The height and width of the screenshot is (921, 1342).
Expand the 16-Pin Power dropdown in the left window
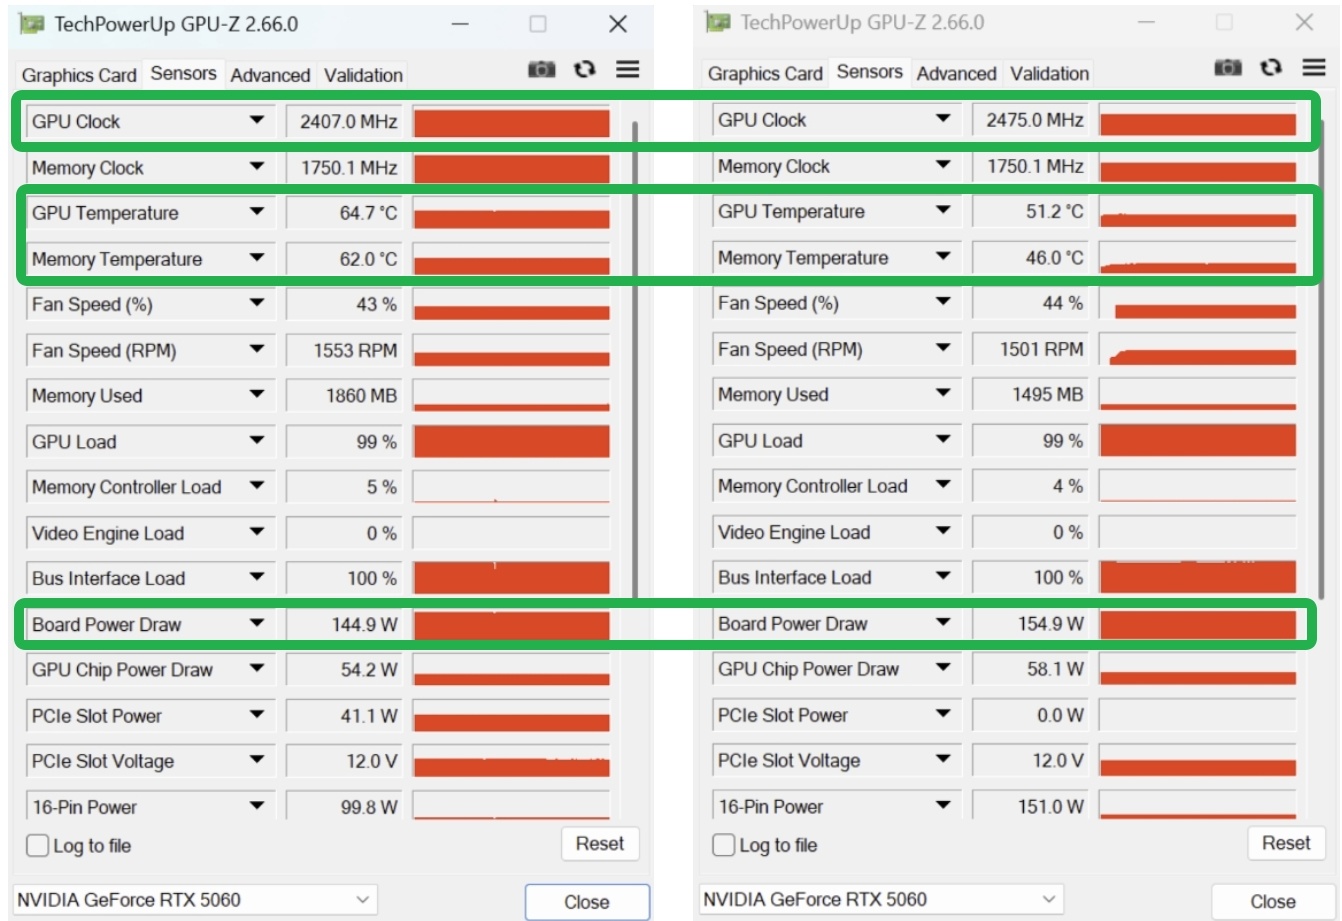coord(257,806)
